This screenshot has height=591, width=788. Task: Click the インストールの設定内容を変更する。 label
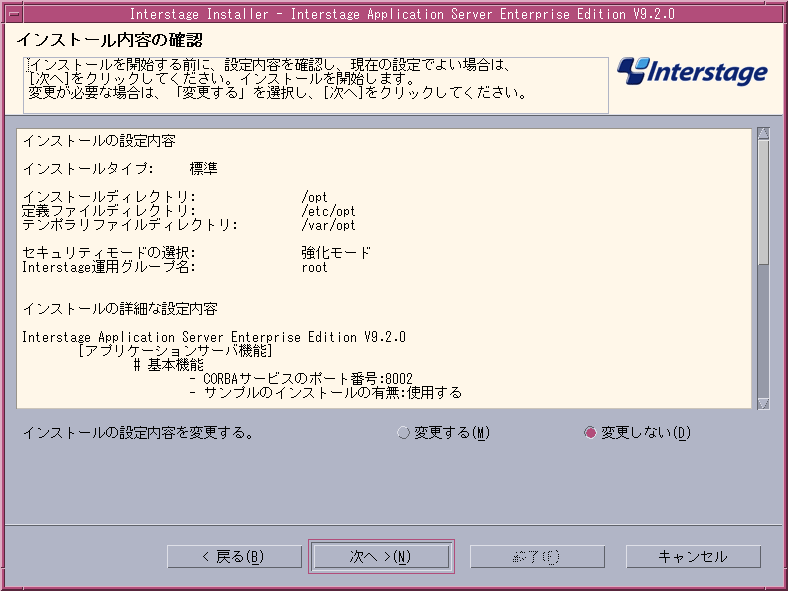coord(138,432)
